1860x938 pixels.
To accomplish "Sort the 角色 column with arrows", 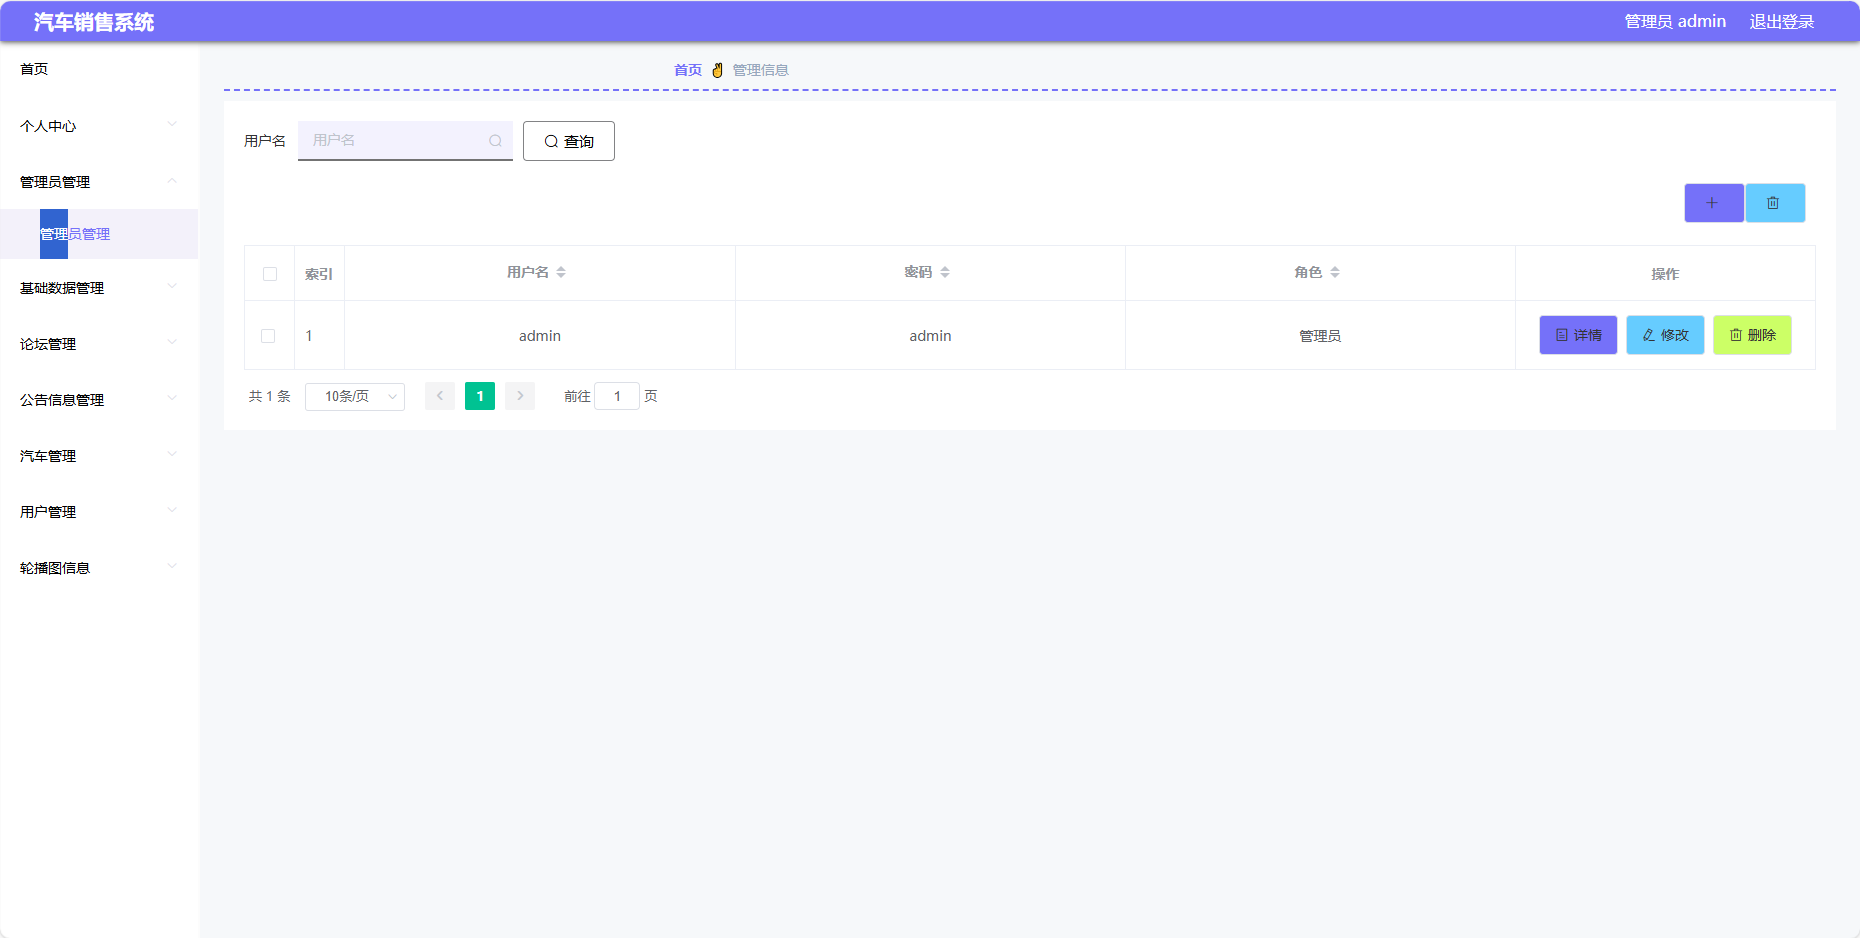I will pos(1335,272).
